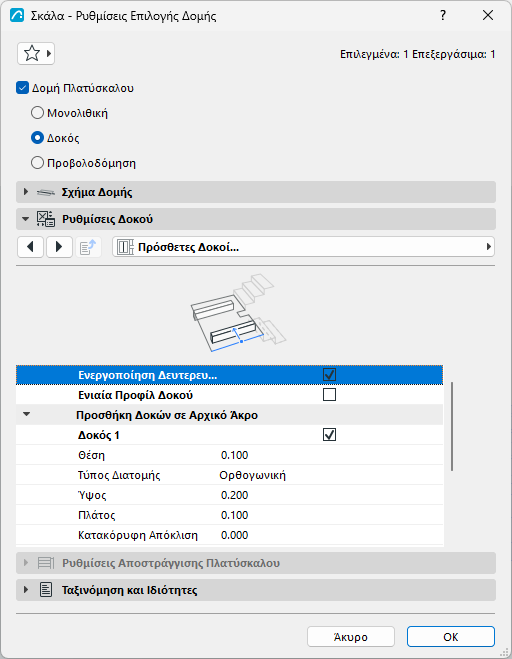Toggle Δομή Πλατύσκαλου checkbox
This screenshot has height=659, width=512.
click(x=22, y=88)
